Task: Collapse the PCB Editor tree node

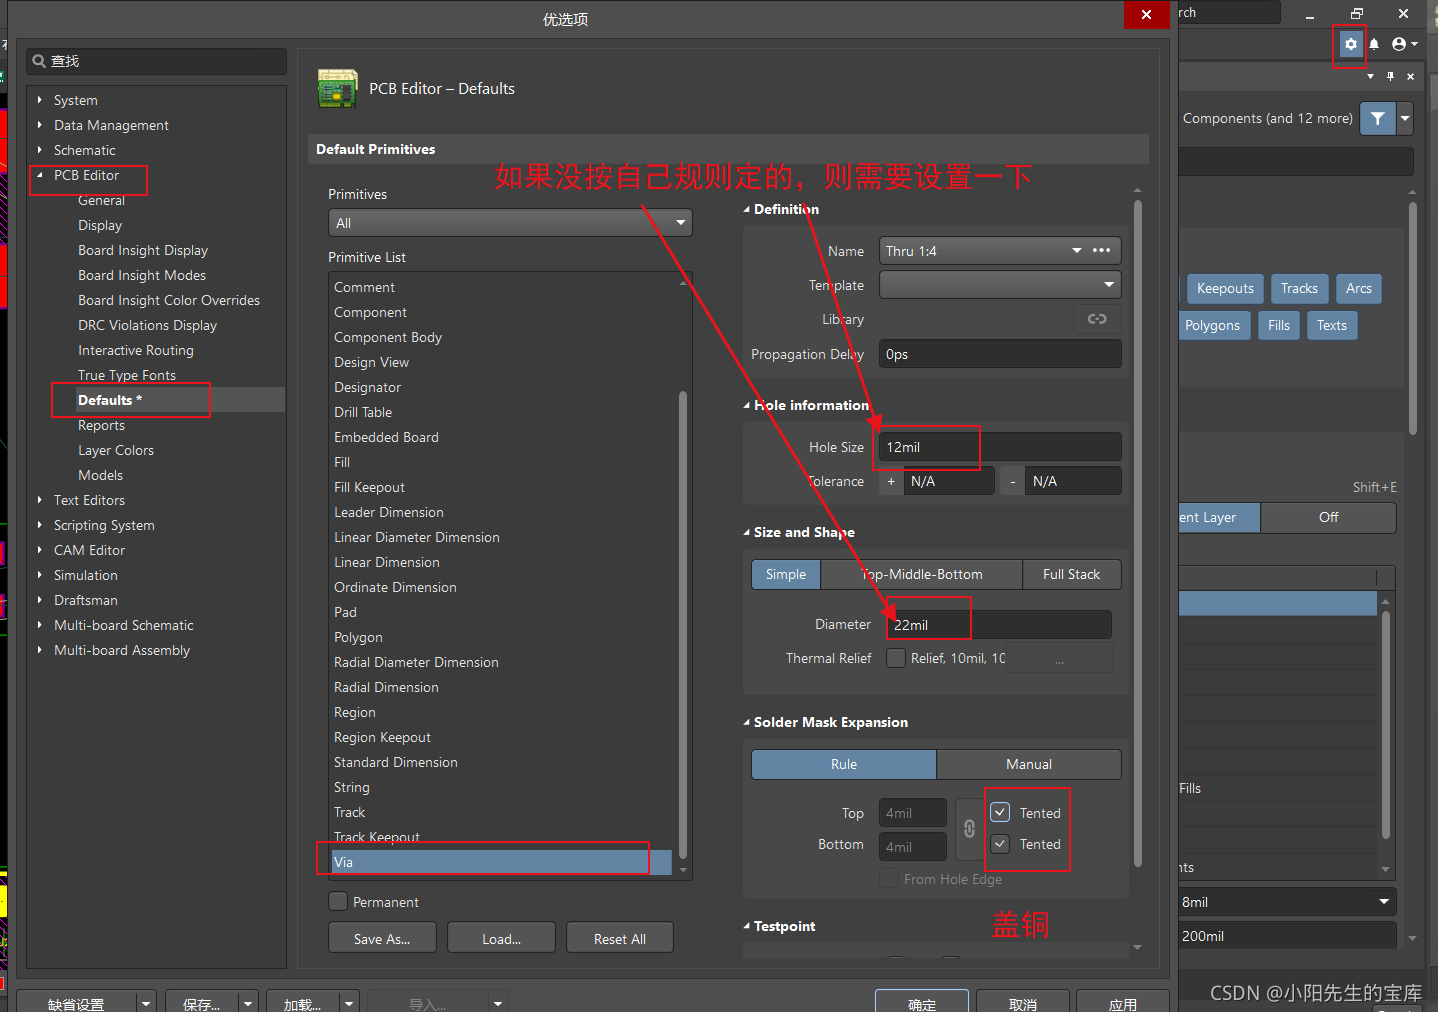Action: pos(40,175)
